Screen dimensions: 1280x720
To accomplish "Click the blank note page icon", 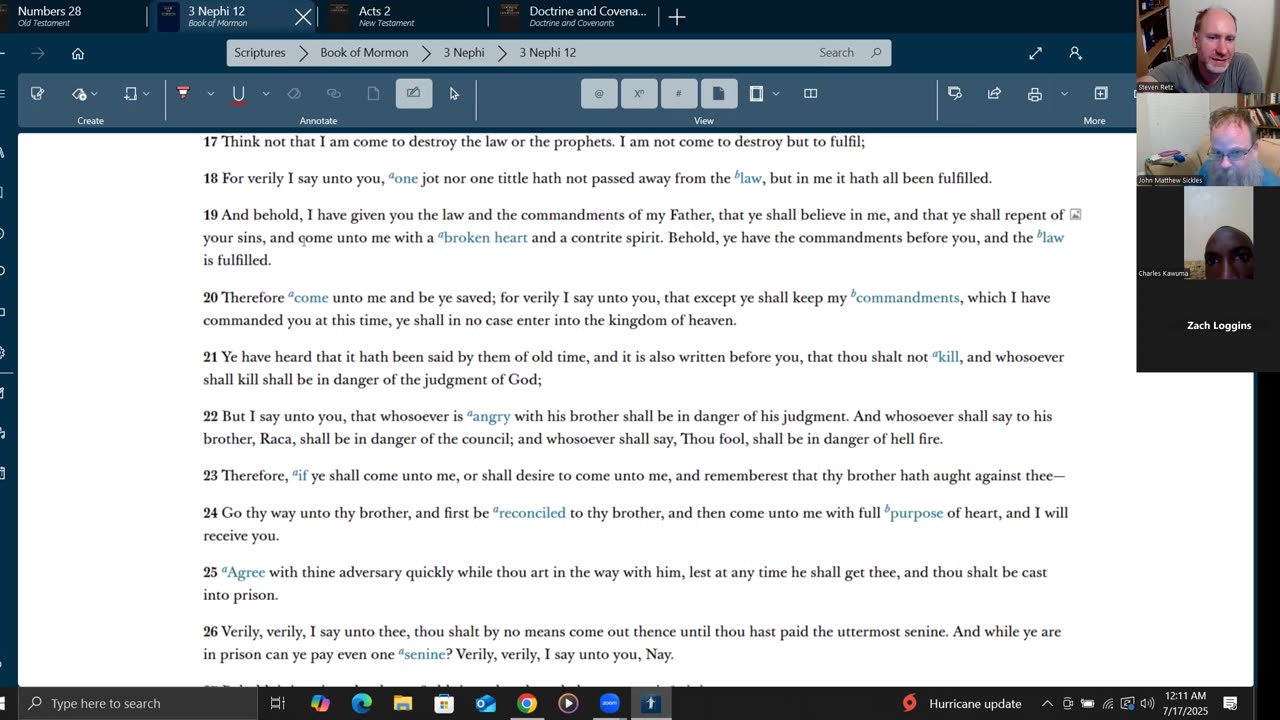I will click(373, 93).
